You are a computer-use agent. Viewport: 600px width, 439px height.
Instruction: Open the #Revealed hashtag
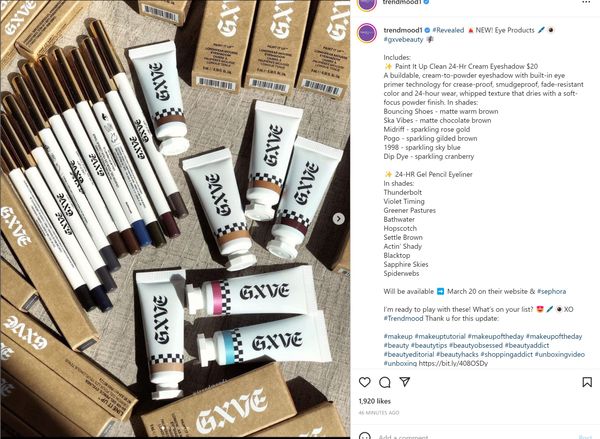pyautogui.click(x=448, y=30)
